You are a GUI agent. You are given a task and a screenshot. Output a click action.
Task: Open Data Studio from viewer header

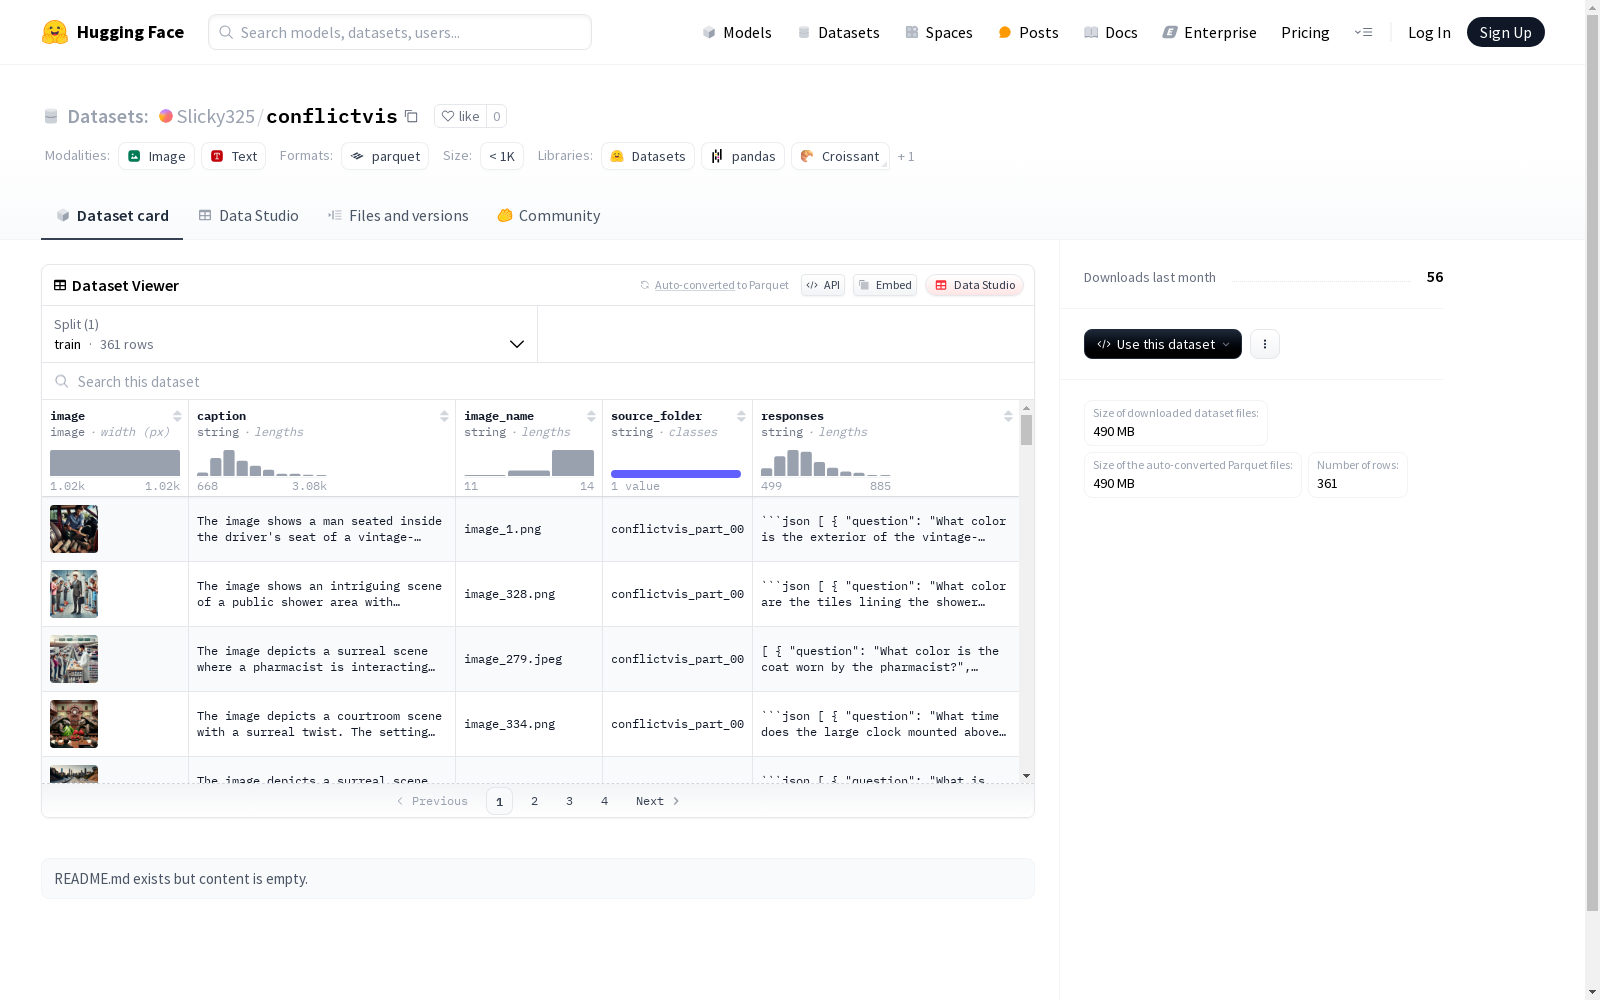point(975,285)
